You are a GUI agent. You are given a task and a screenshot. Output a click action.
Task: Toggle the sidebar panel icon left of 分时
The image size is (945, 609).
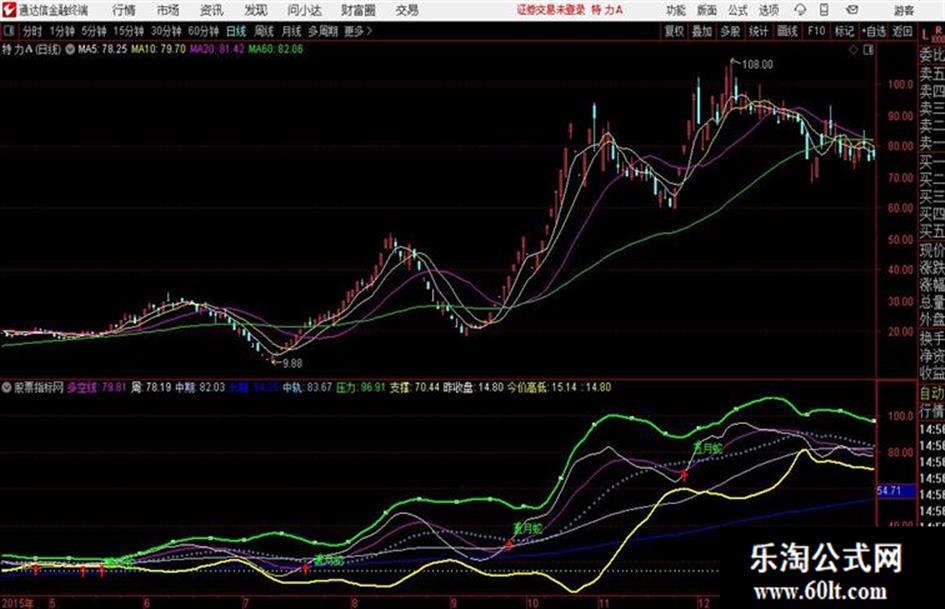[x=8, y=31]
